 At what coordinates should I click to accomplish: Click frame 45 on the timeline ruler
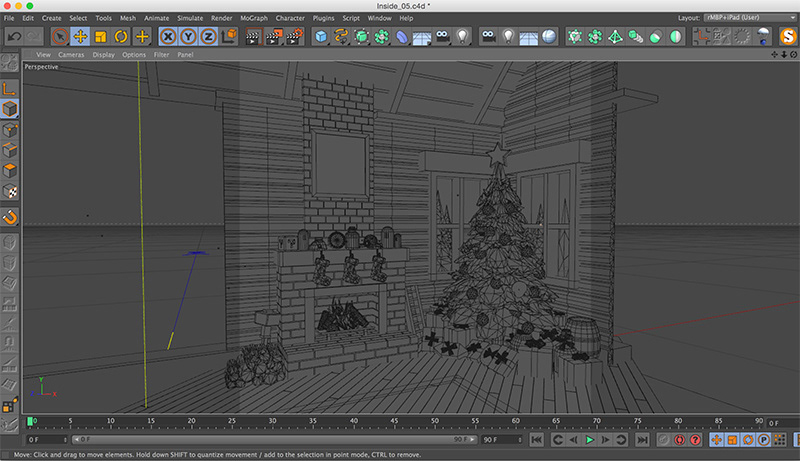coord(394,422)
